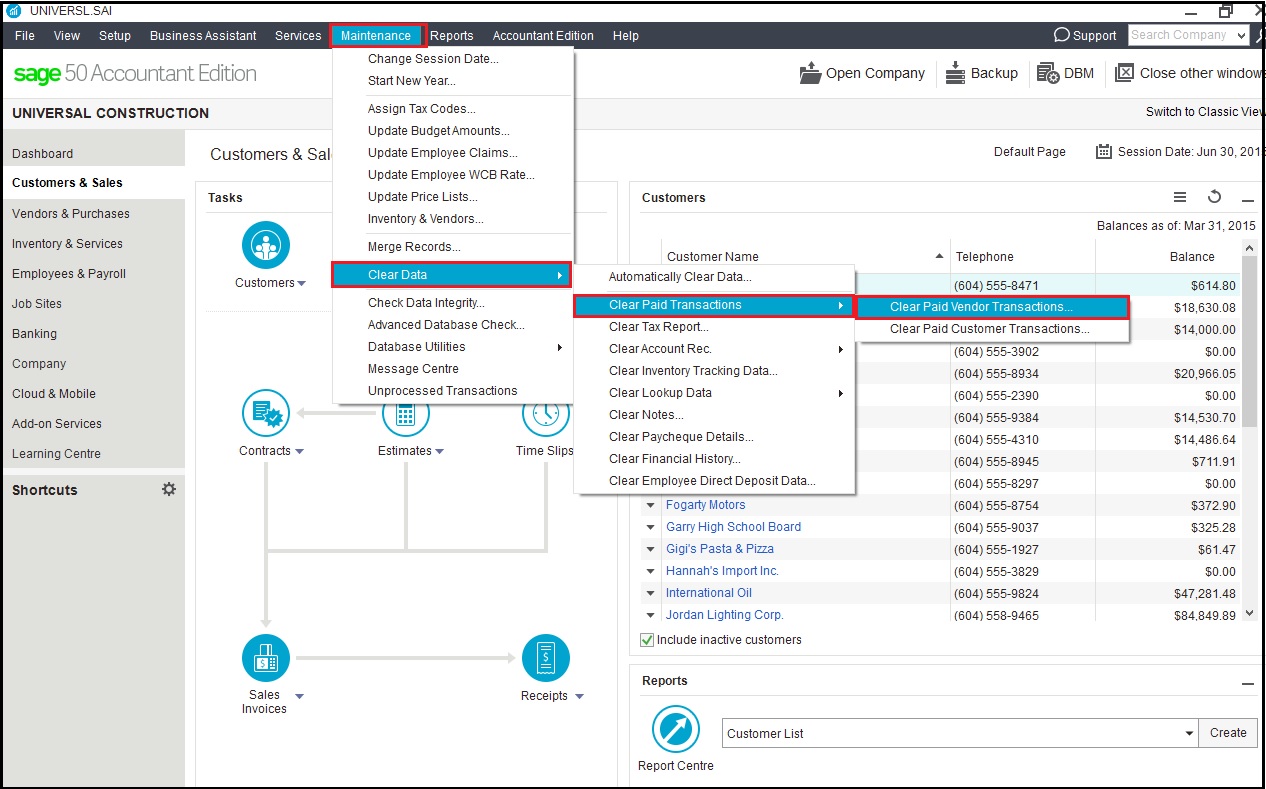Screen dimensions: 1266x789
Task: Click Switch to Classic View link
Action: coord(1205,112)
